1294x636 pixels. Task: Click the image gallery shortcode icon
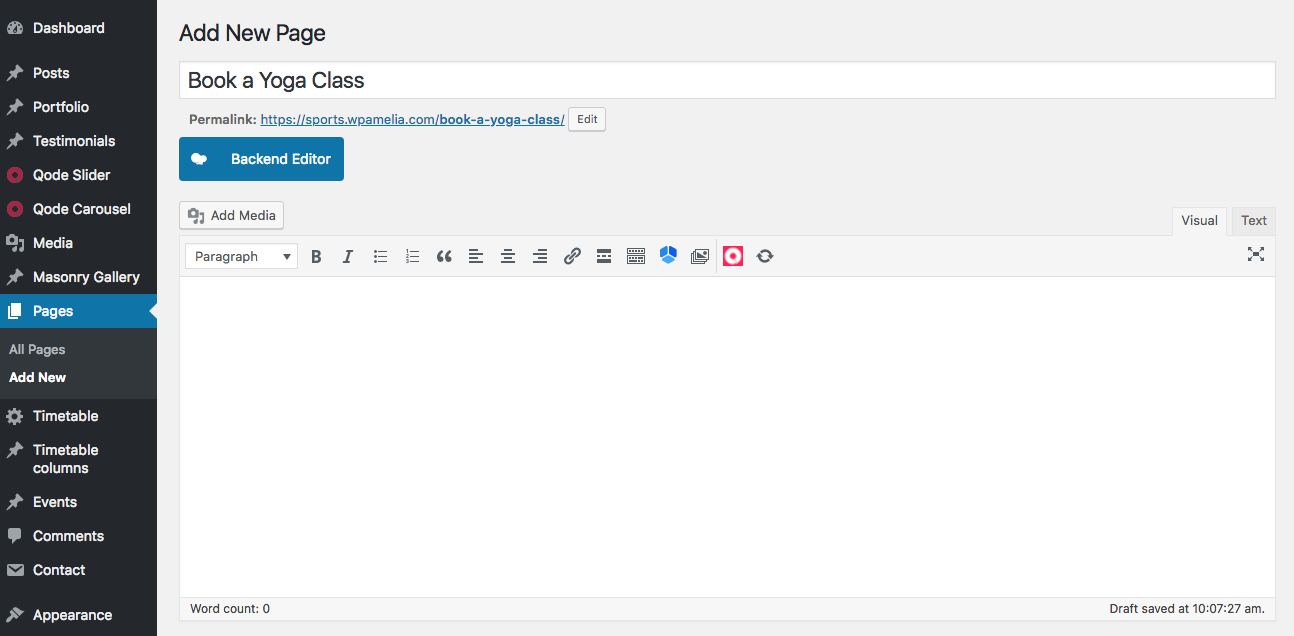pos(700,256)
